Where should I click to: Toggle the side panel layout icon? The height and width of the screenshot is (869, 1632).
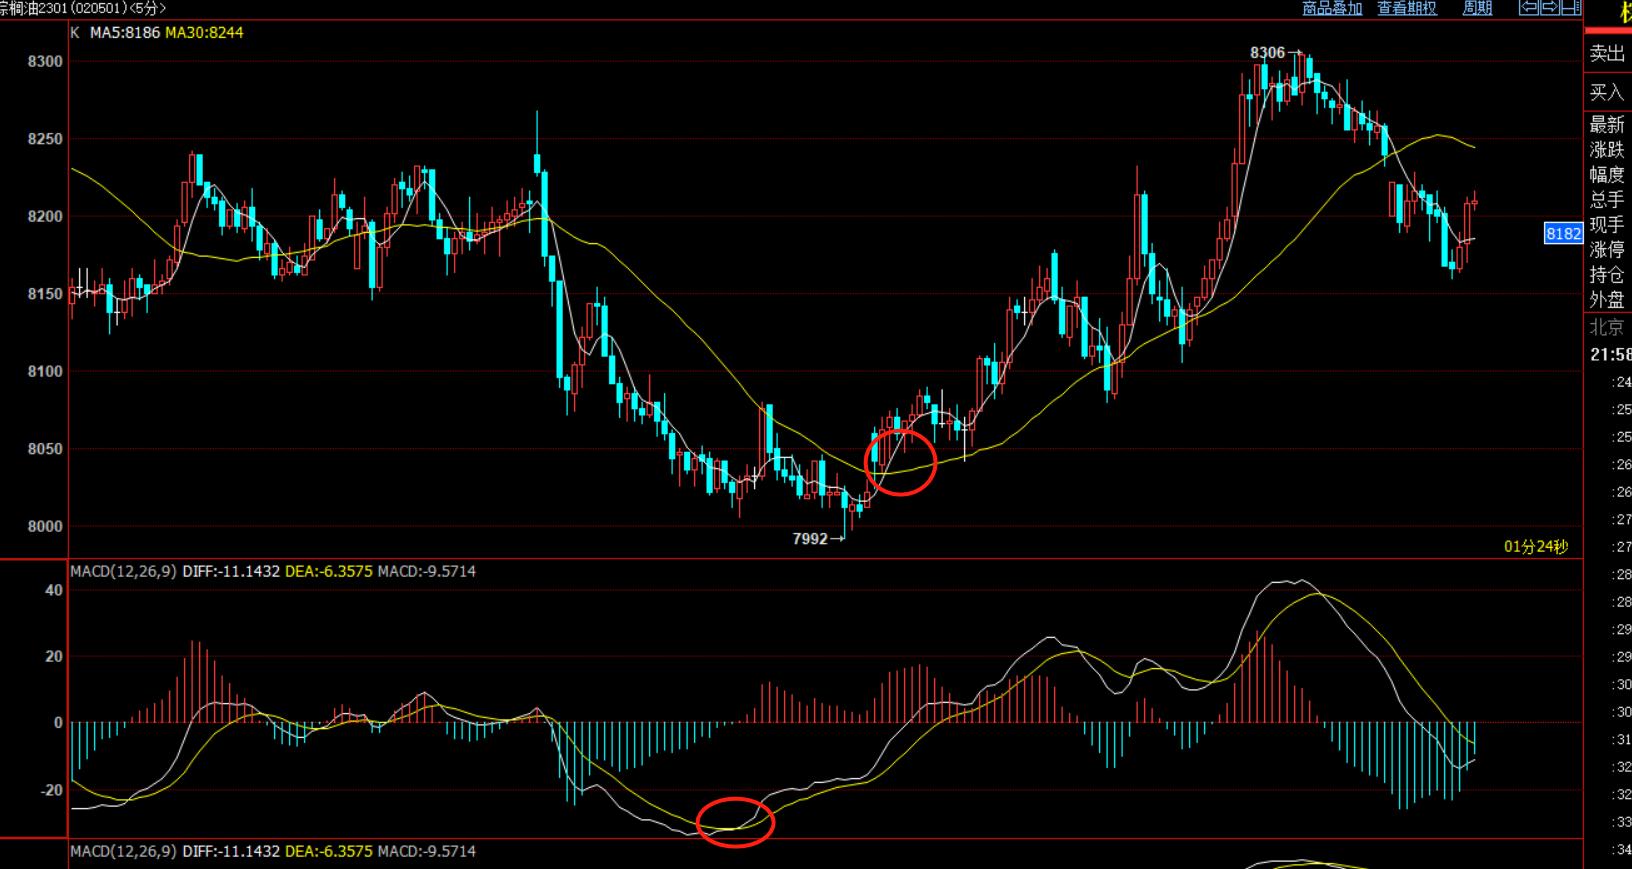pos(1571,8)
